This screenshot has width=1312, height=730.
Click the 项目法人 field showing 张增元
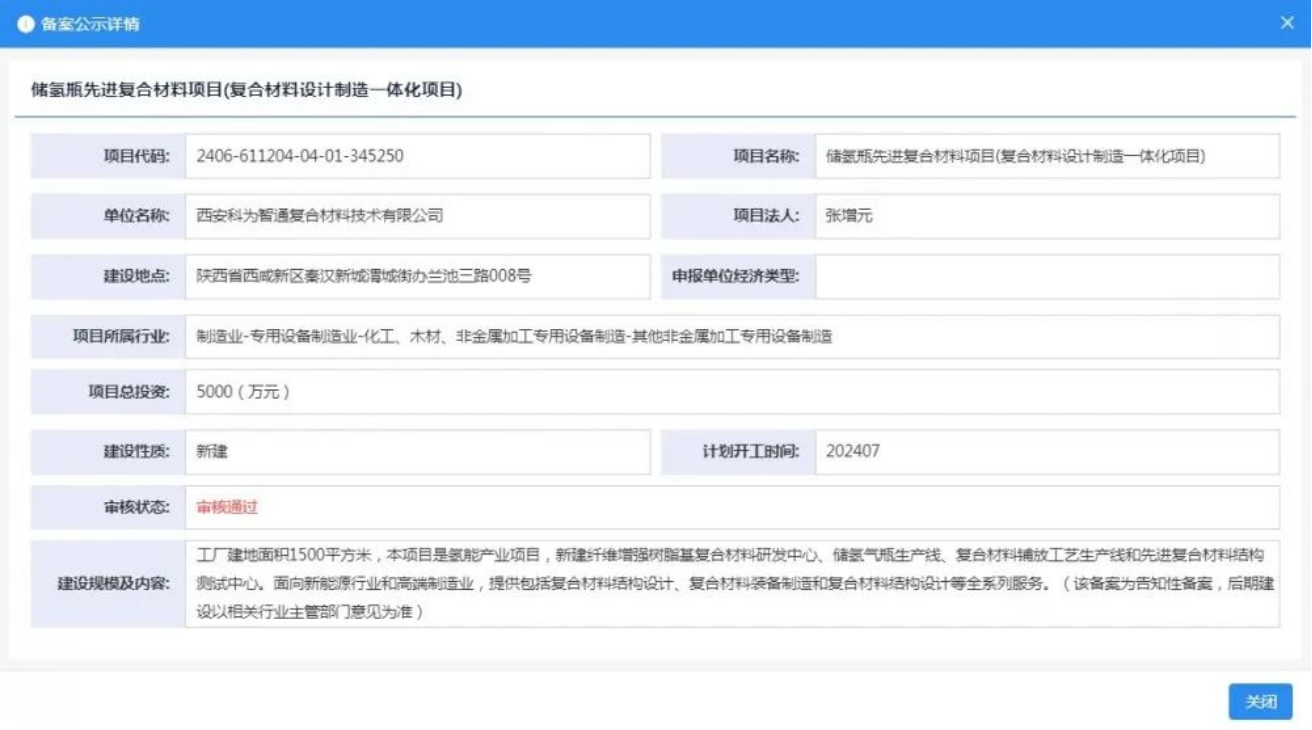pos(1046,216)
